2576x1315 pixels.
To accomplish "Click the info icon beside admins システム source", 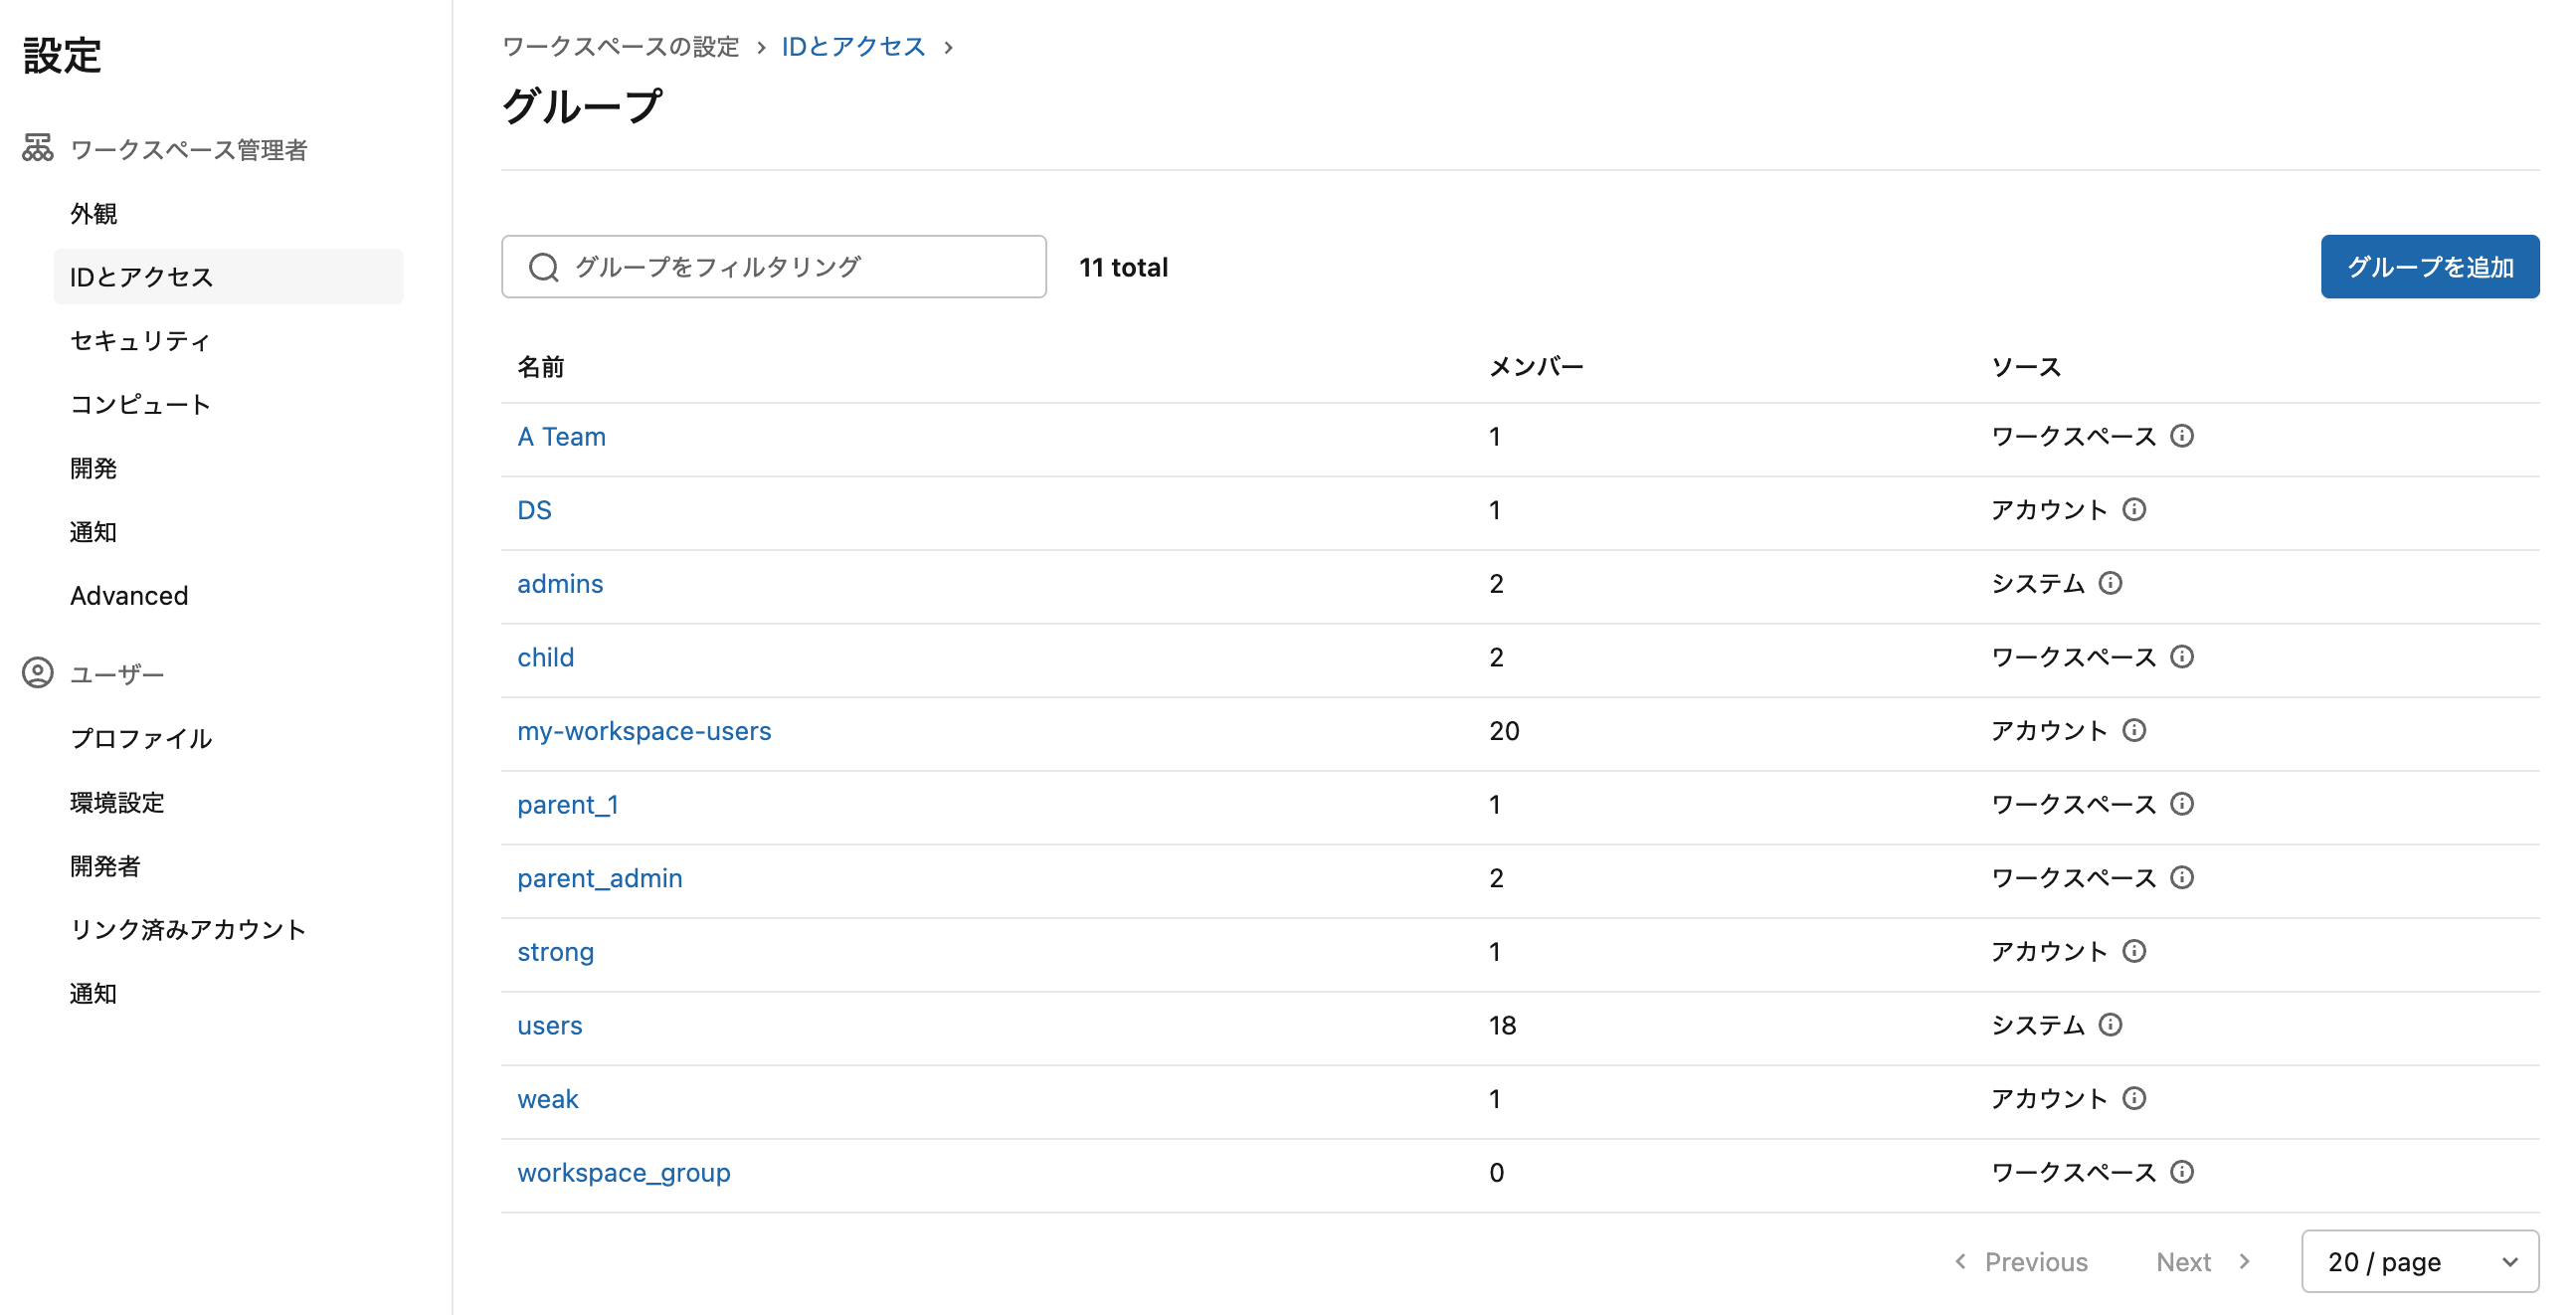I will click(2113, 583).
